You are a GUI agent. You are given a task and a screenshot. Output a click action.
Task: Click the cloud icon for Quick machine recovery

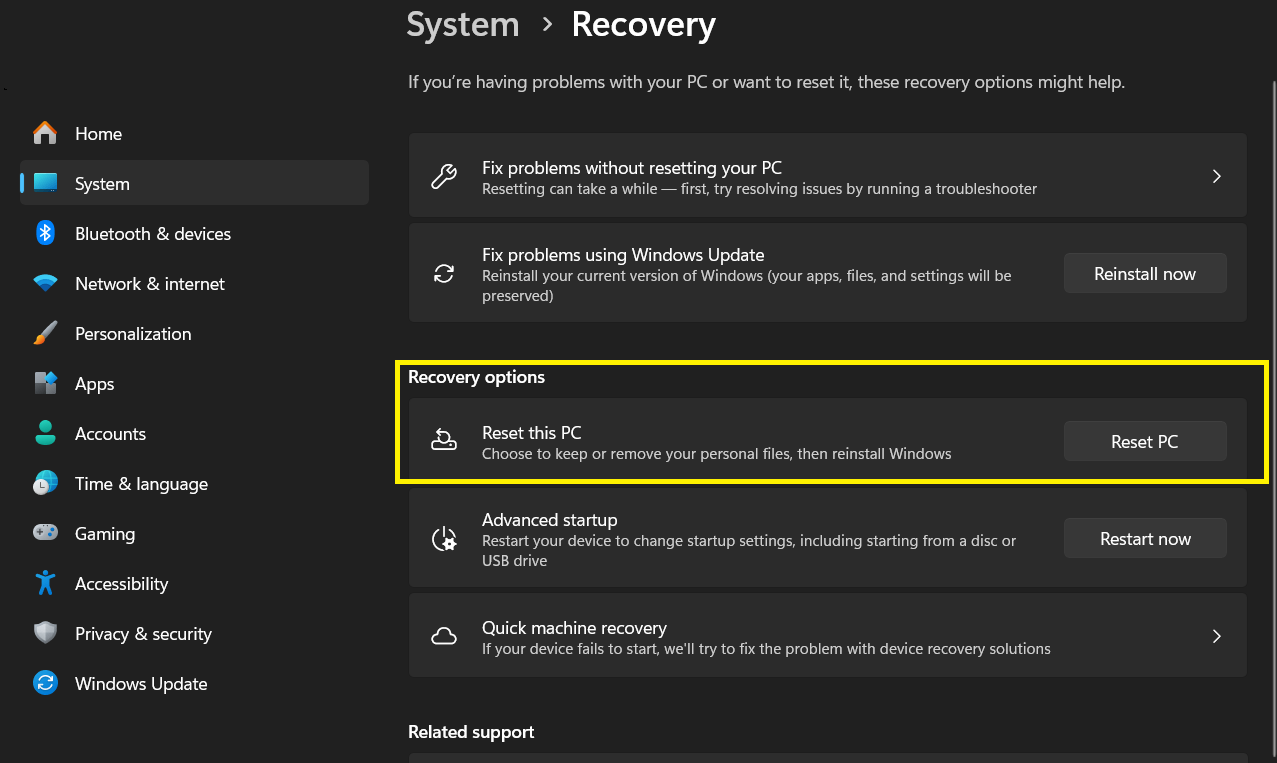coord(443,636)
